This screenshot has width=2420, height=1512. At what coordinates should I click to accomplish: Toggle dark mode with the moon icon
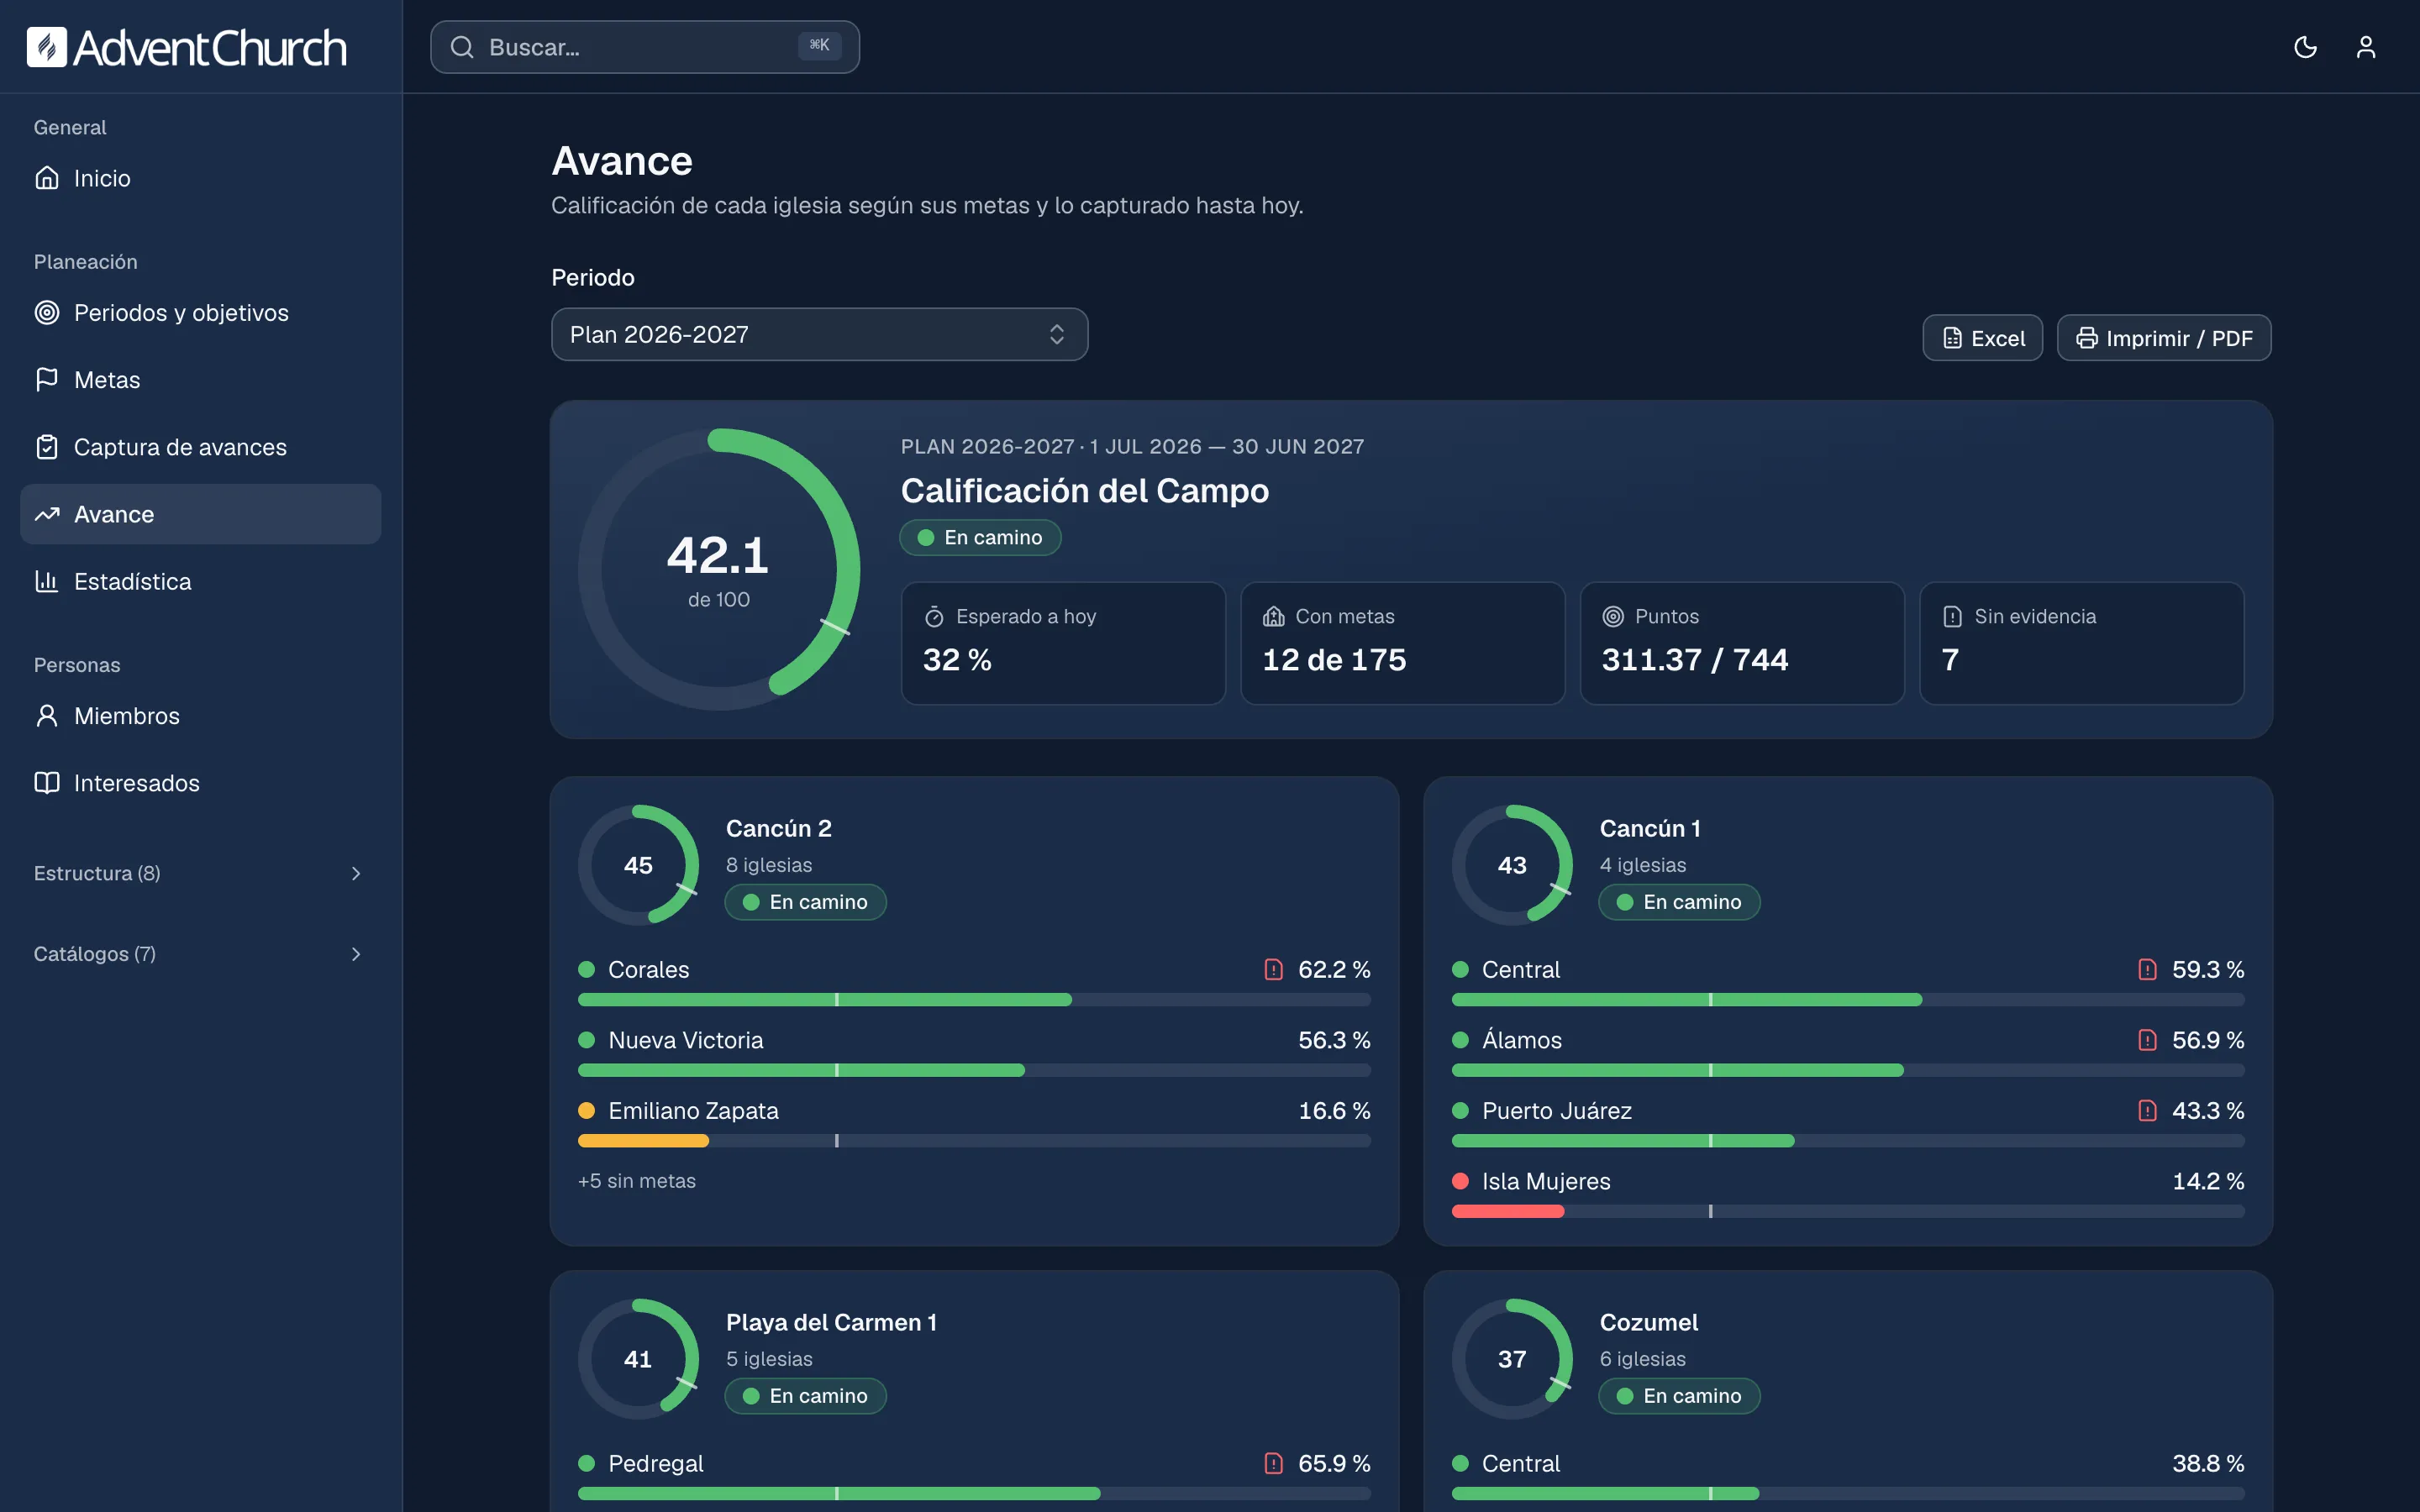2305,47
